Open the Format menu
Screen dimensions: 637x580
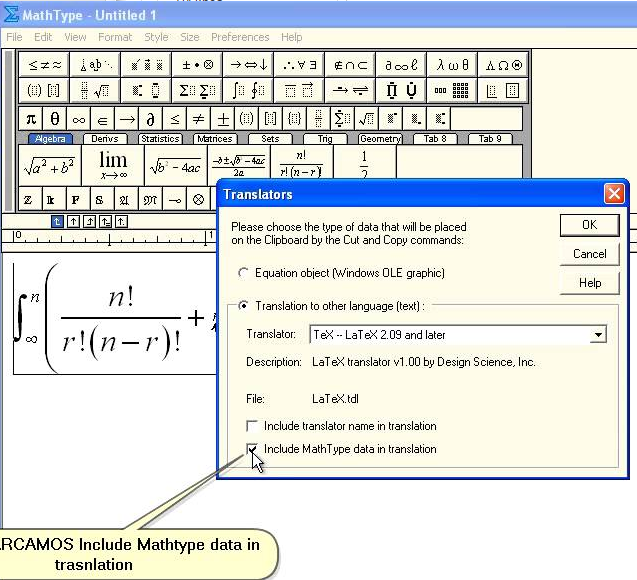coord(115,37)
